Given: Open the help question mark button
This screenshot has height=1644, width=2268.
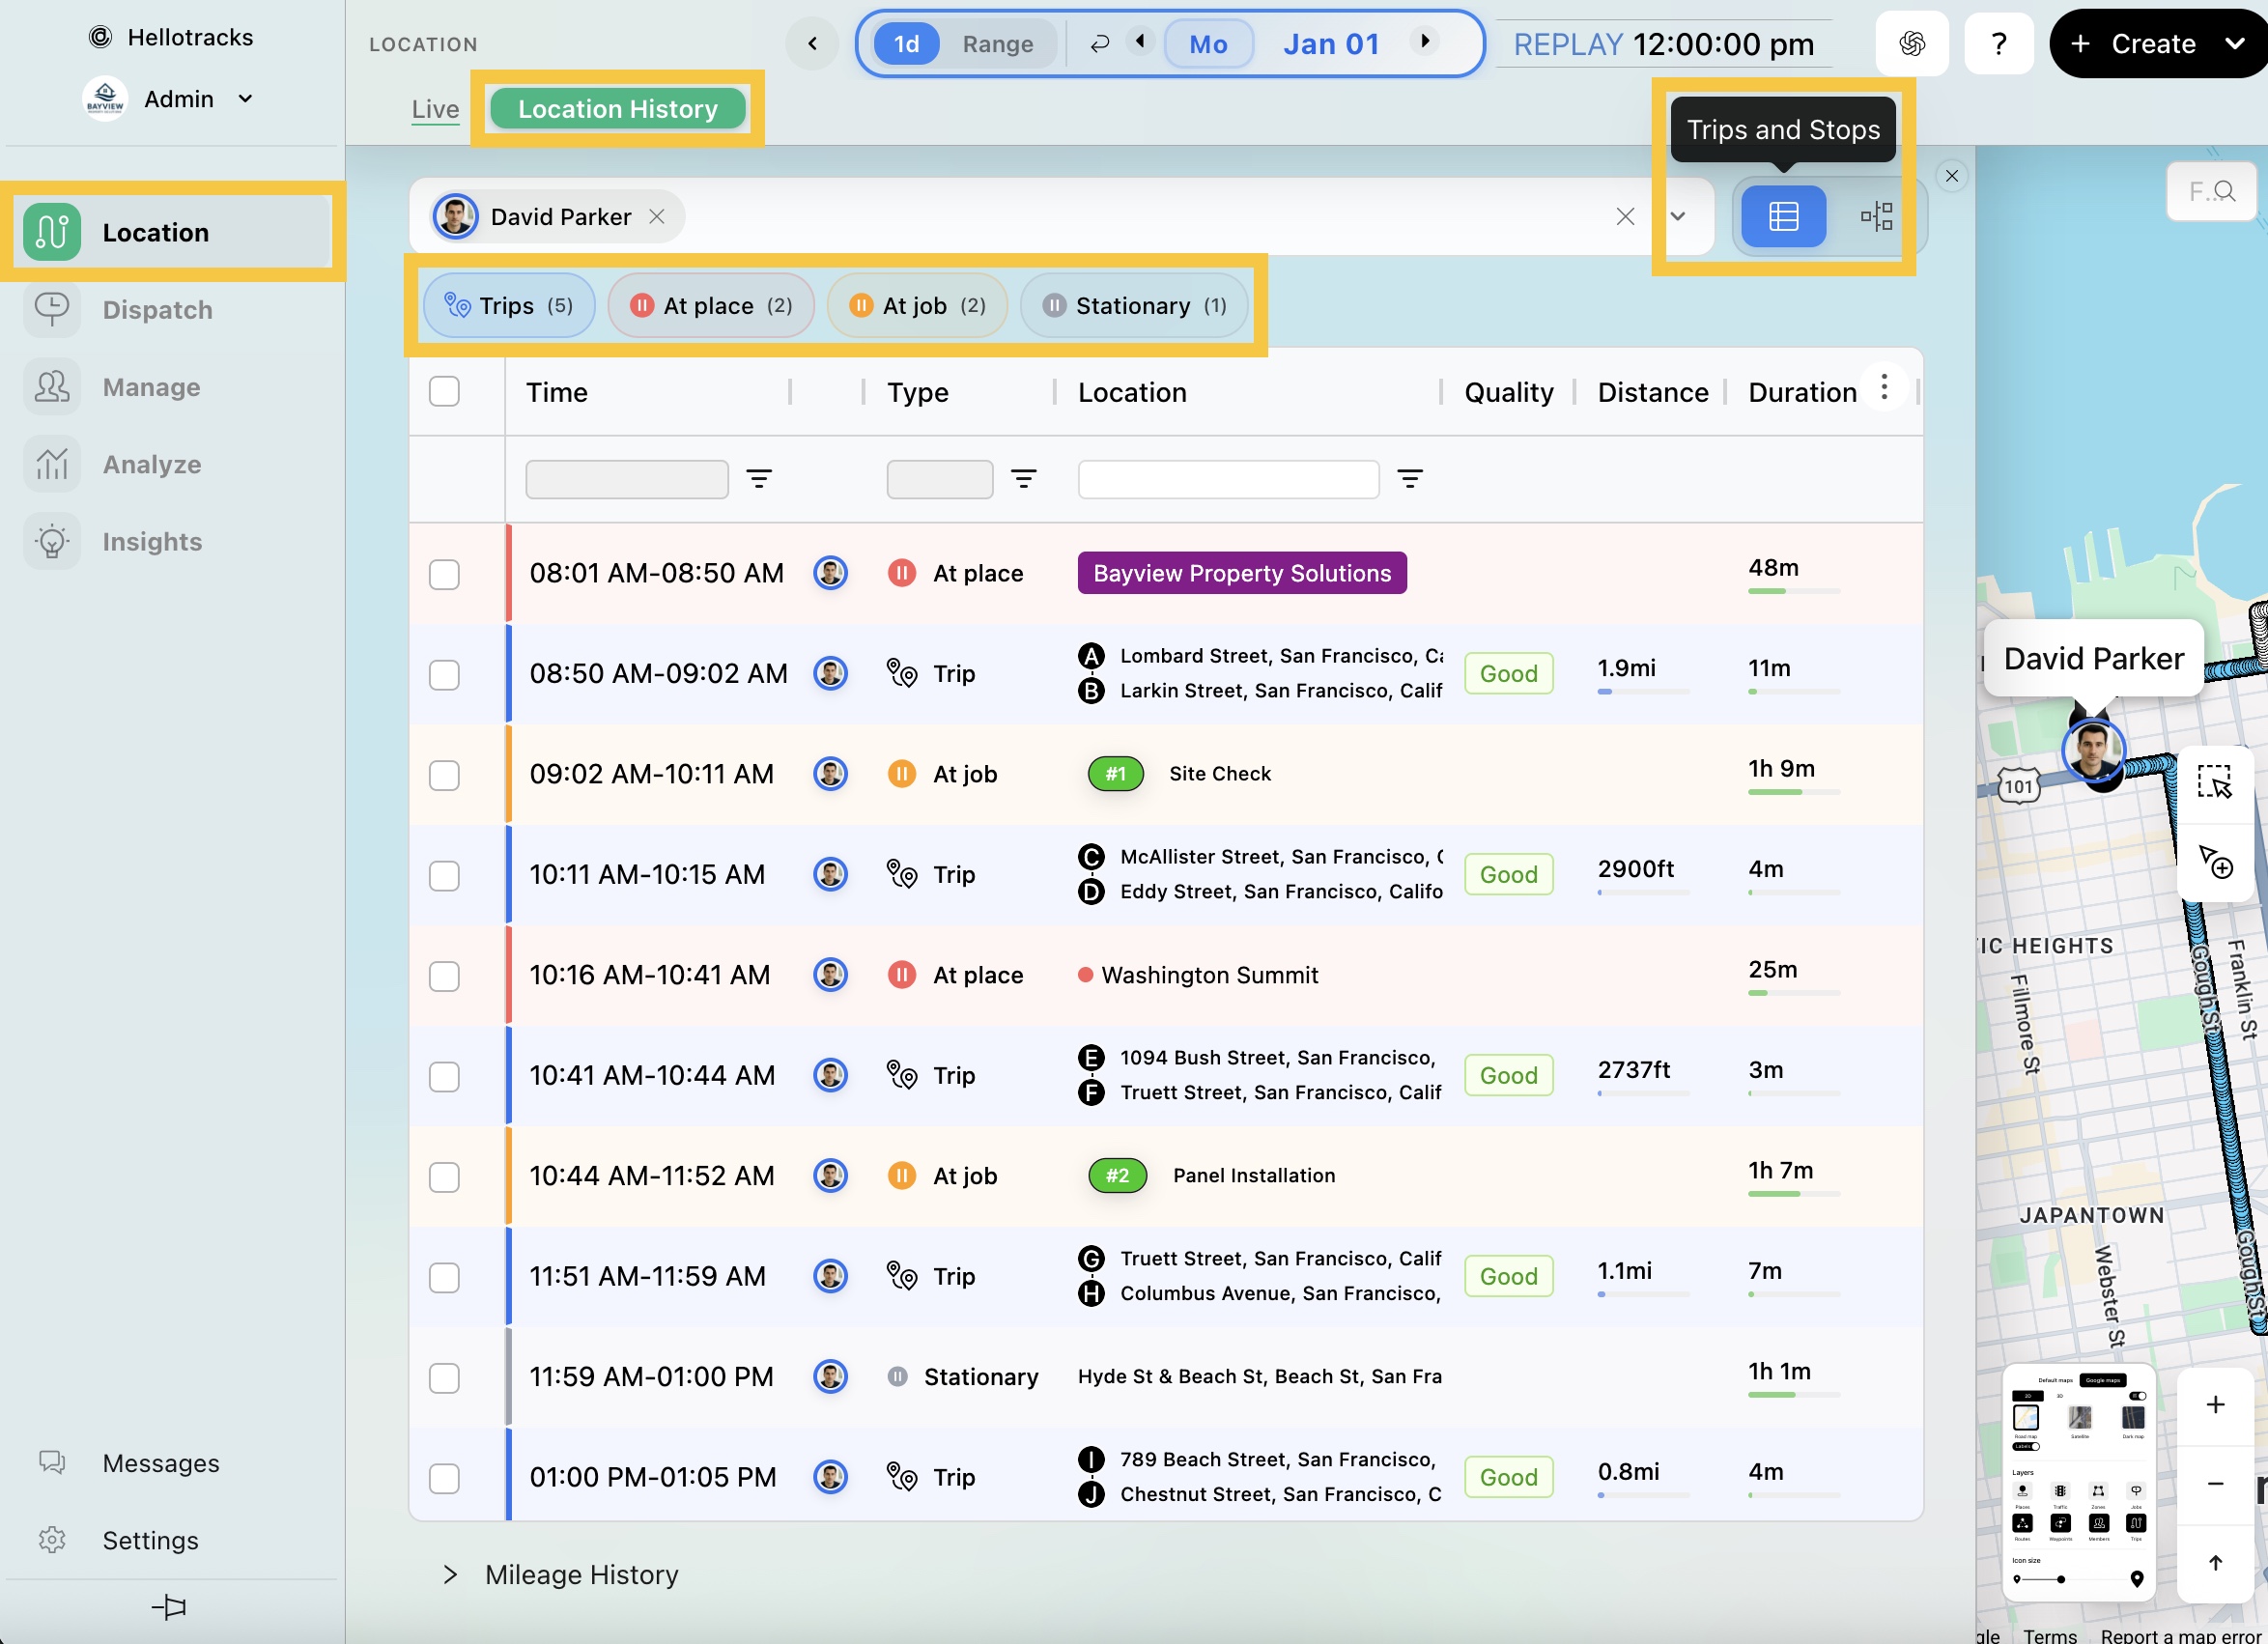Looking at the screenshot, I should coord(1998,44).
